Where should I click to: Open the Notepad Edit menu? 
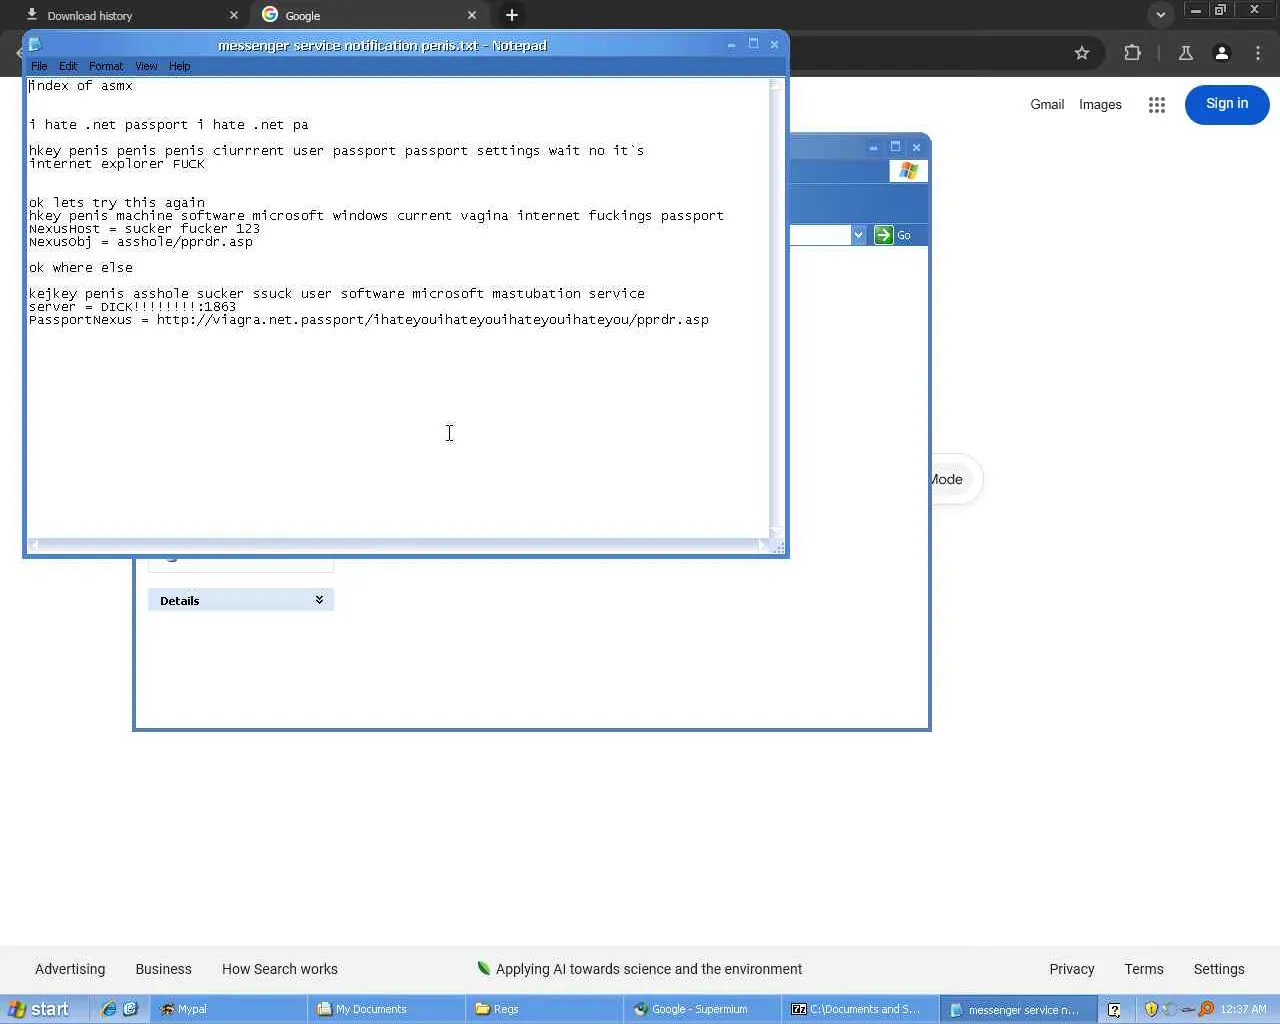coord(68,66)
